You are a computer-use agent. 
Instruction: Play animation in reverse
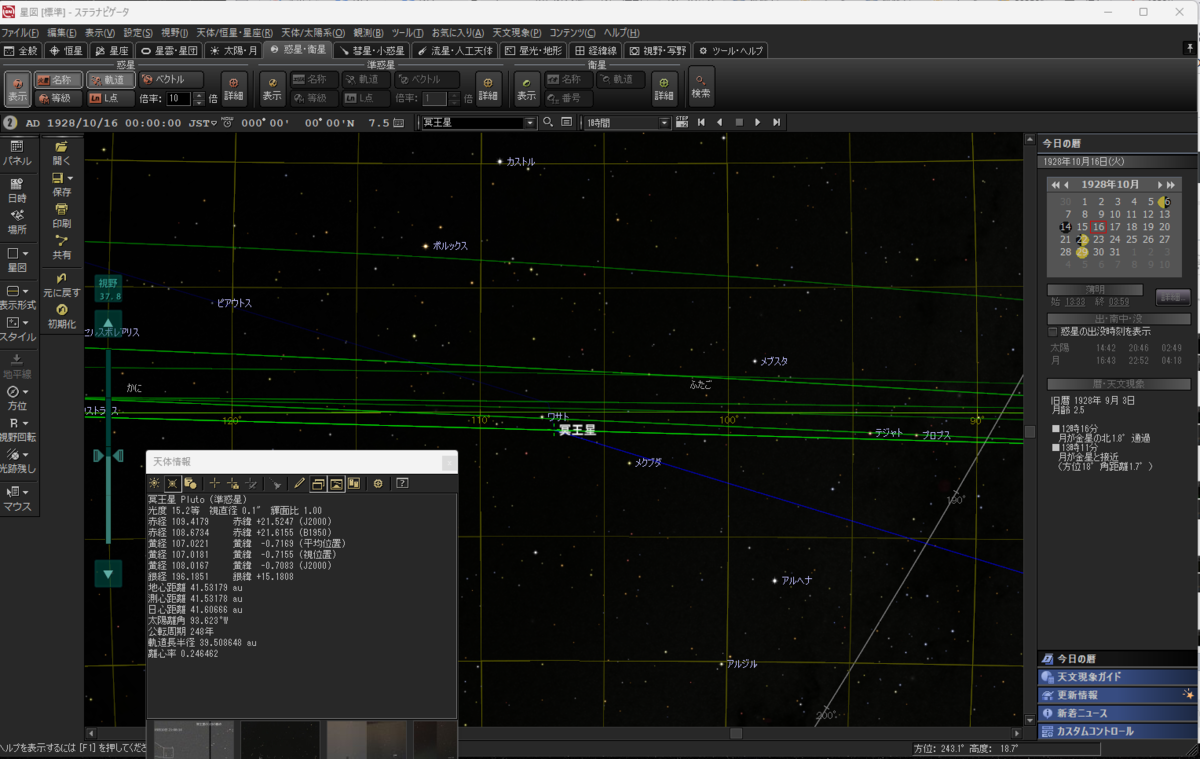720,123
